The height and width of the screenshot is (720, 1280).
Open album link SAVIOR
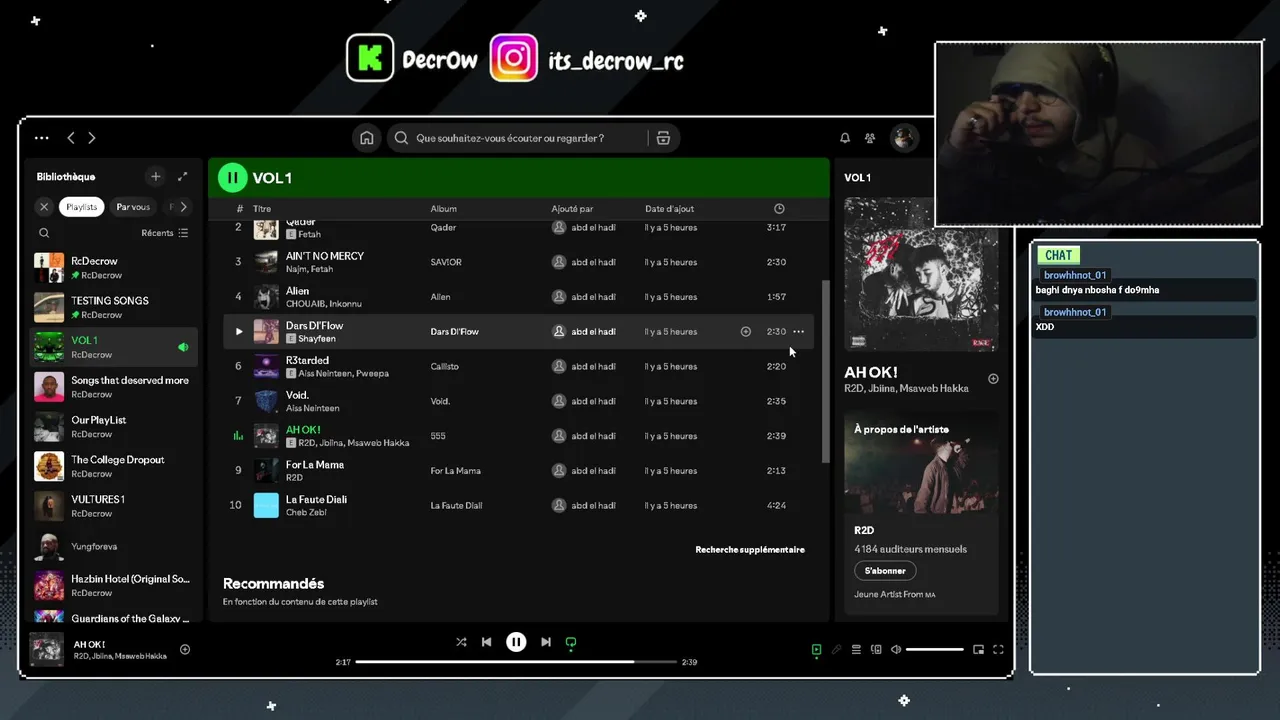446,262
